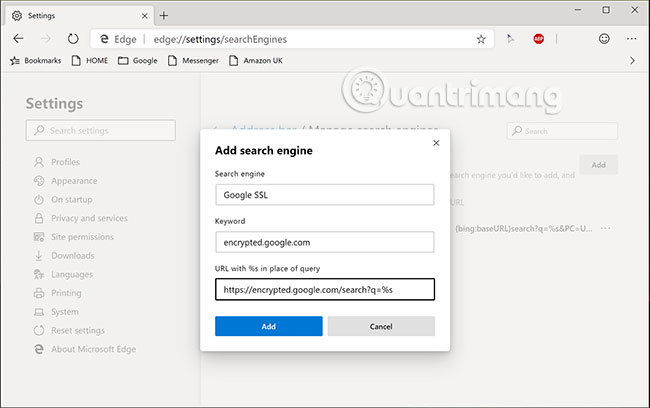Open Printing settings

pos(58,293)
